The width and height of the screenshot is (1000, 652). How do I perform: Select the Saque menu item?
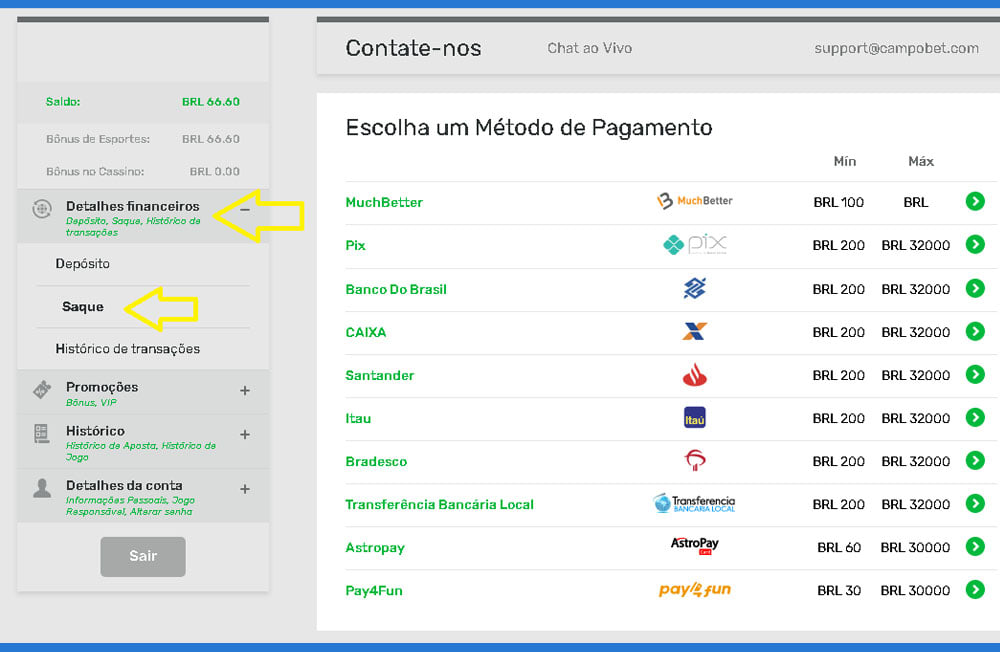[83, 307]
